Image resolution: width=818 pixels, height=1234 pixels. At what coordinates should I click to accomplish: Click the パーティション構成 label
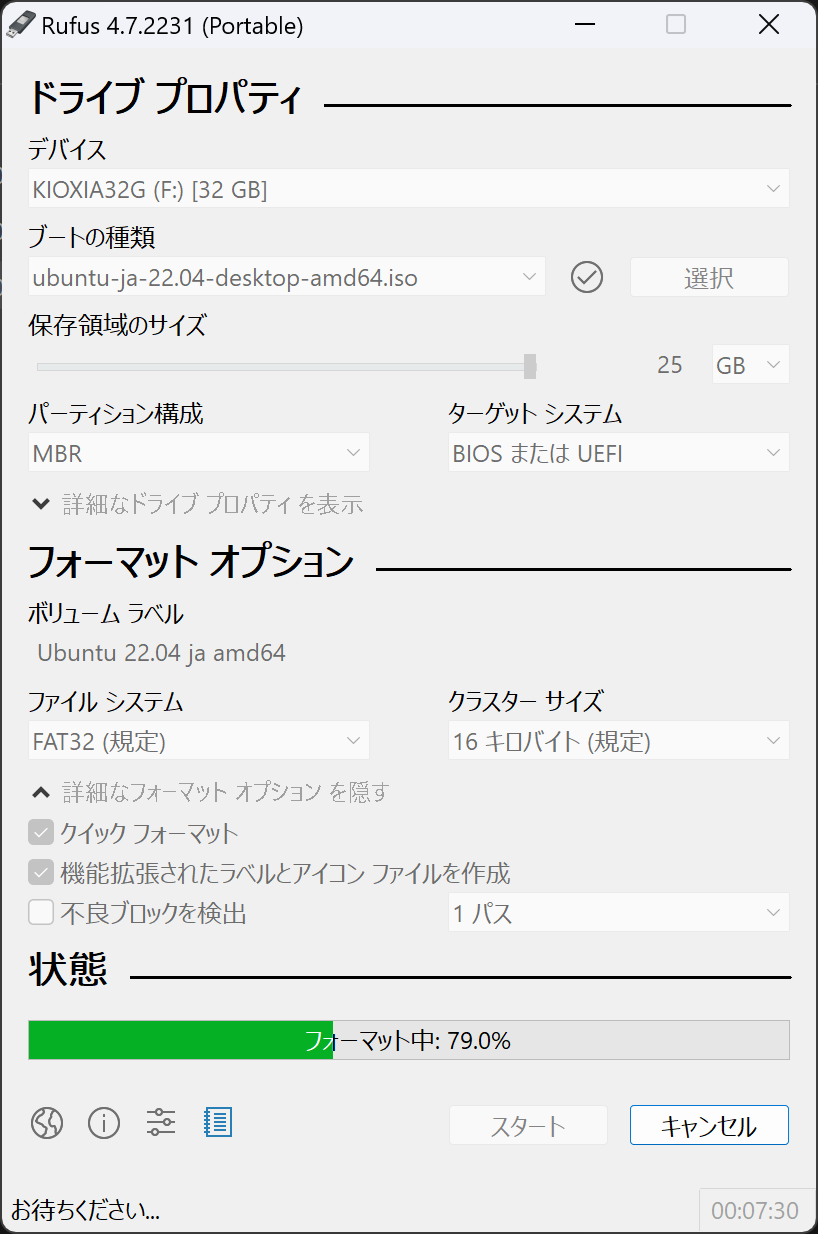[116, 413]
